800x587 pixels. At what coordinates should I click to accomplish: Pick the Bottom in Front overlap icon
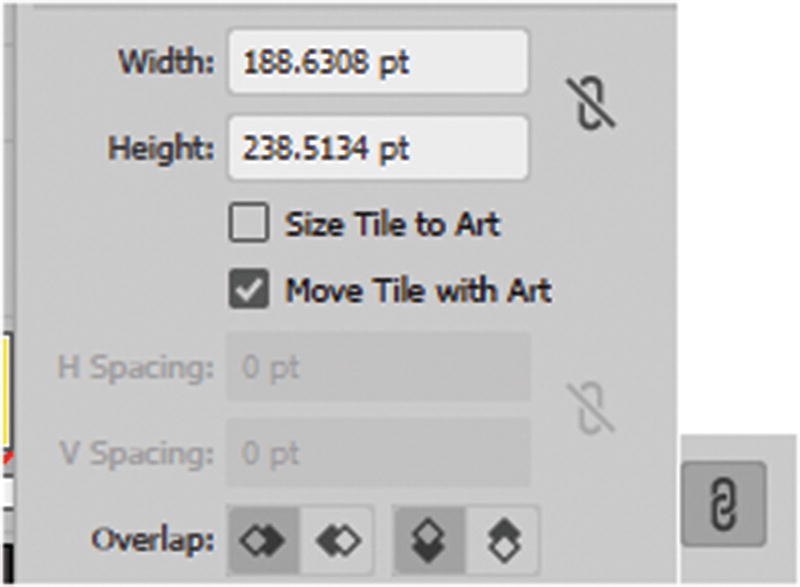pyautogui.click(x=502, y=540)
